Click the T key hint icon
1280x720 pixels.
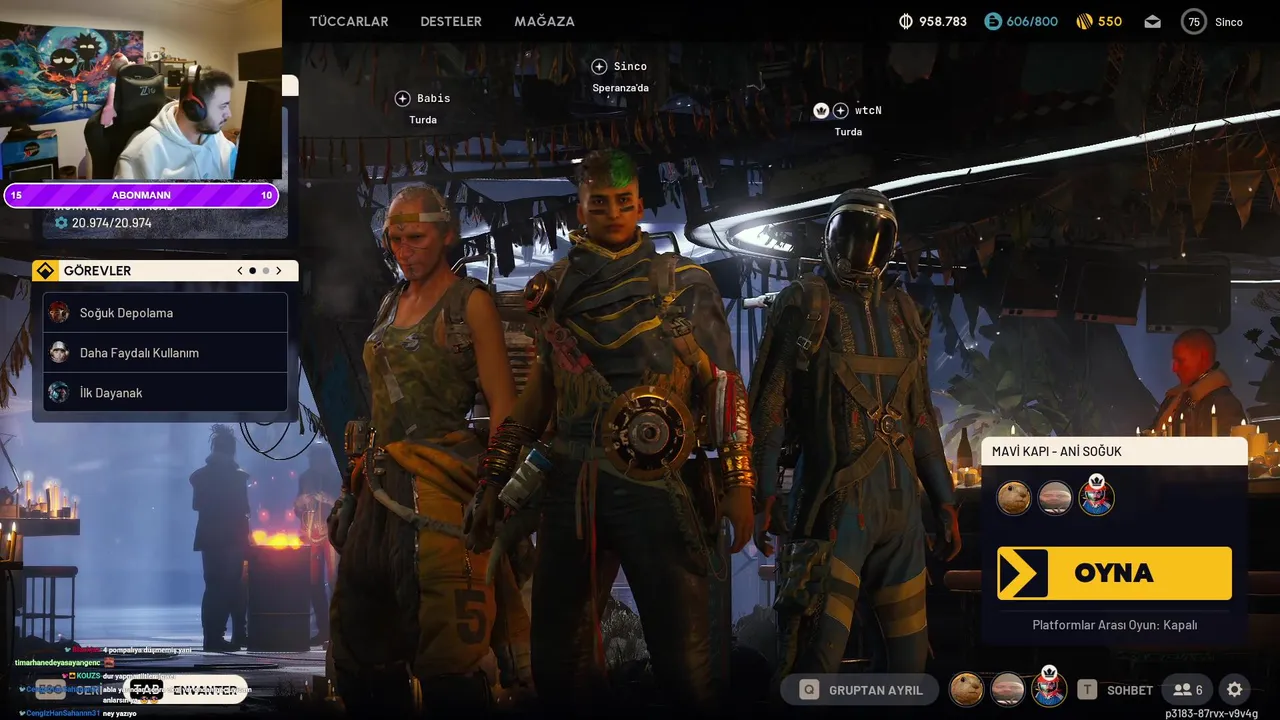1087,690
